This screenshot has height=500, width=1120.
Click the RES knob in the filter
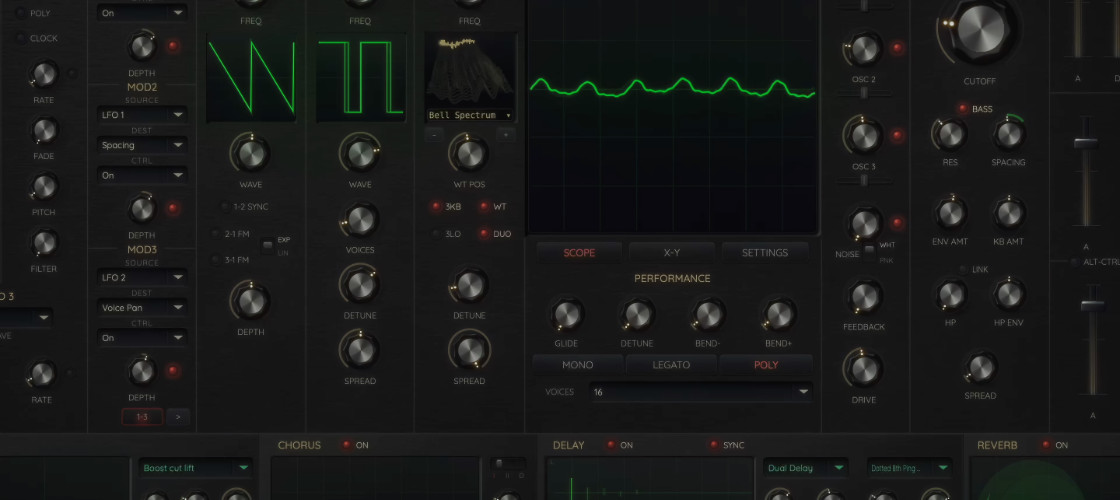coord(950,134)
